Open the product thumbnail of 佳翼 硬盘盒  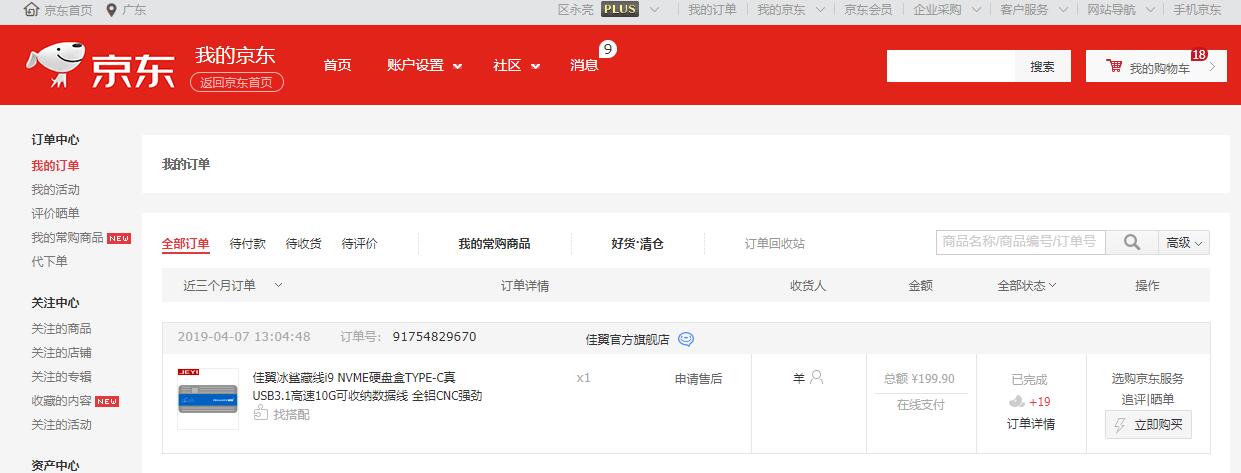207,398
